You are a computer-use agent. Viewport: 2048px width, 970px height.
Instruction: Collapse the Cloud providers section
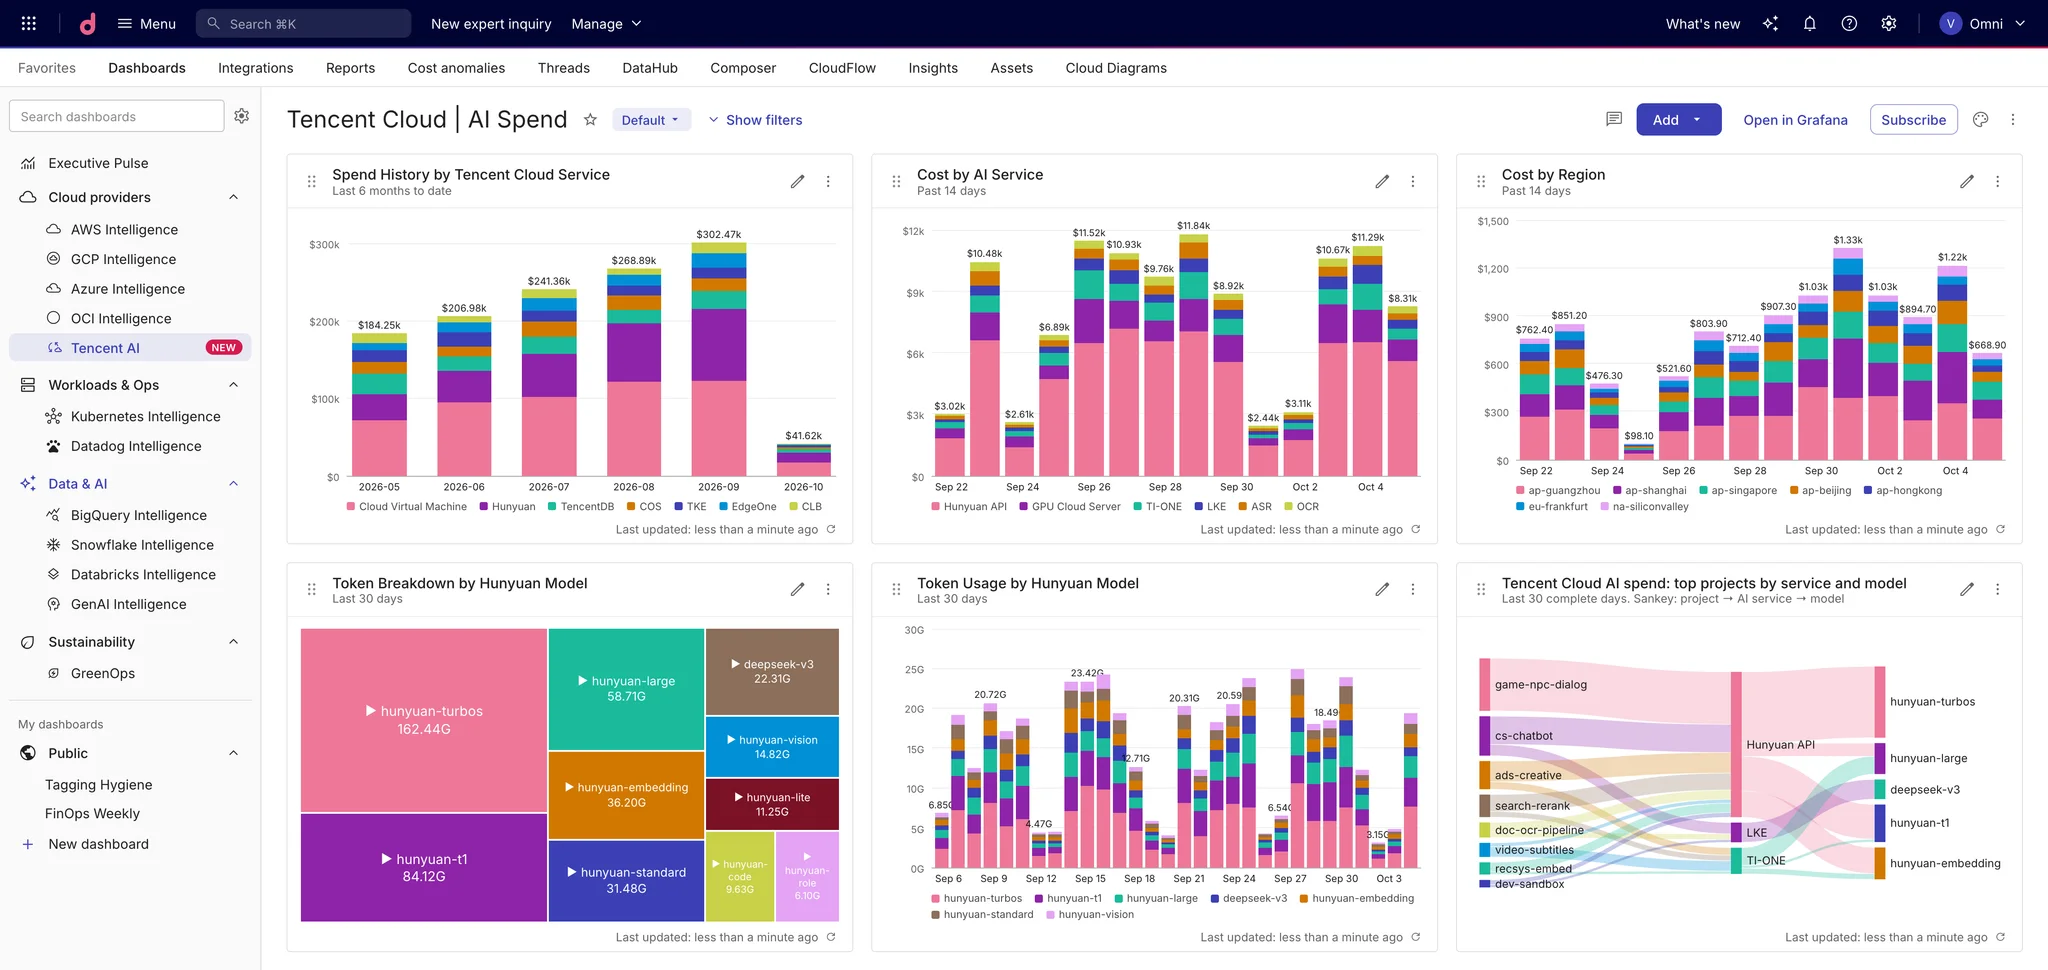pyautogui.click(x=234, y=197)
